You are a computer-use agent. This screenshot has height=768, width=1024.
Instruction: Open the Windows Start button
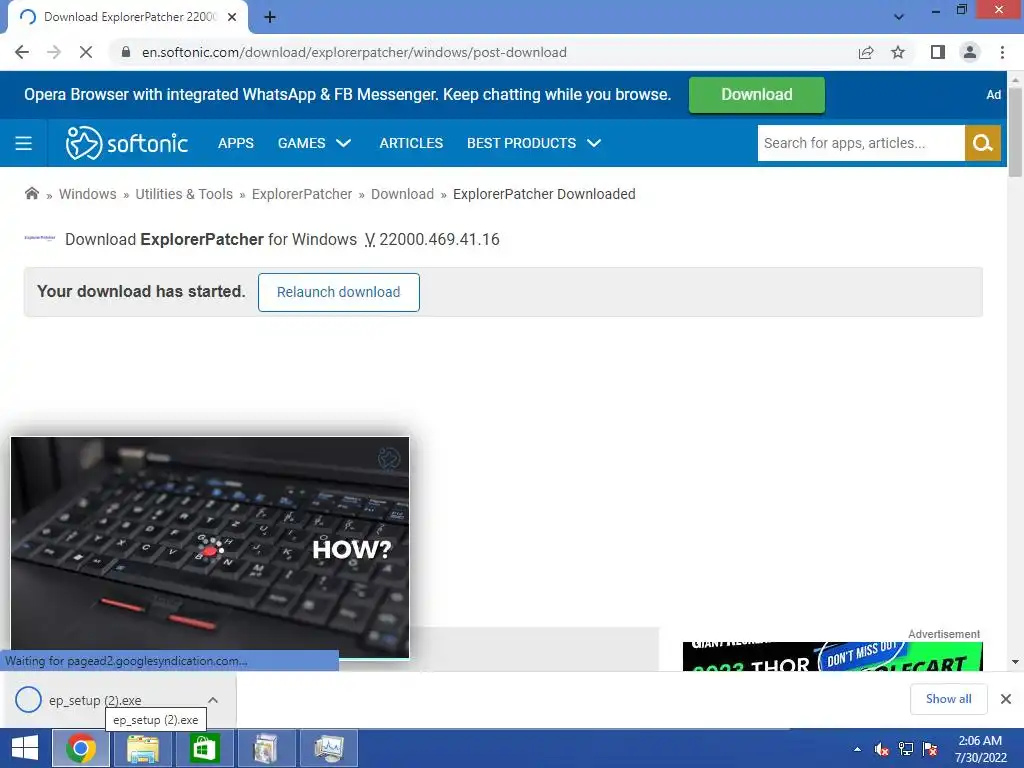[25, 748]
